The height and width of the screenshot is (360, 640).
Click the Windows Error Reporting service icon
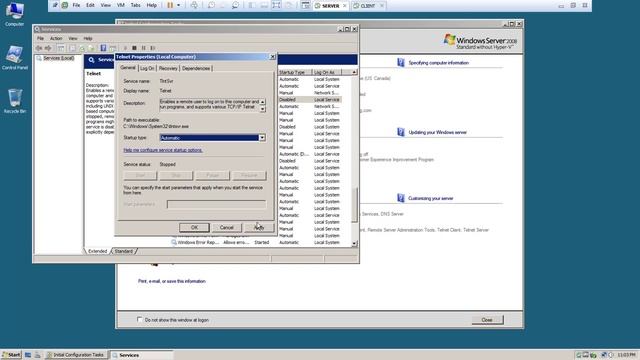174,242
